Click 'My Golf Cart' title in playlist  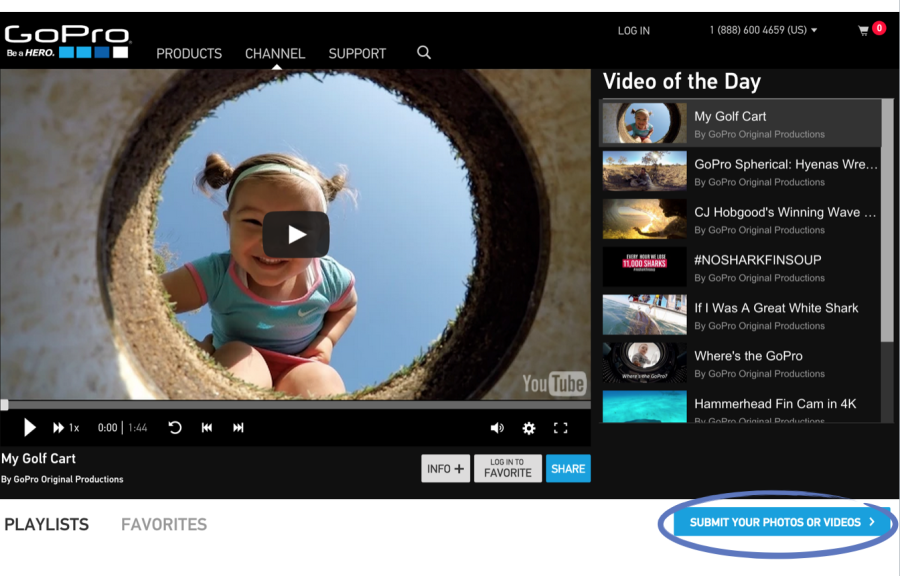coord(730,116)
